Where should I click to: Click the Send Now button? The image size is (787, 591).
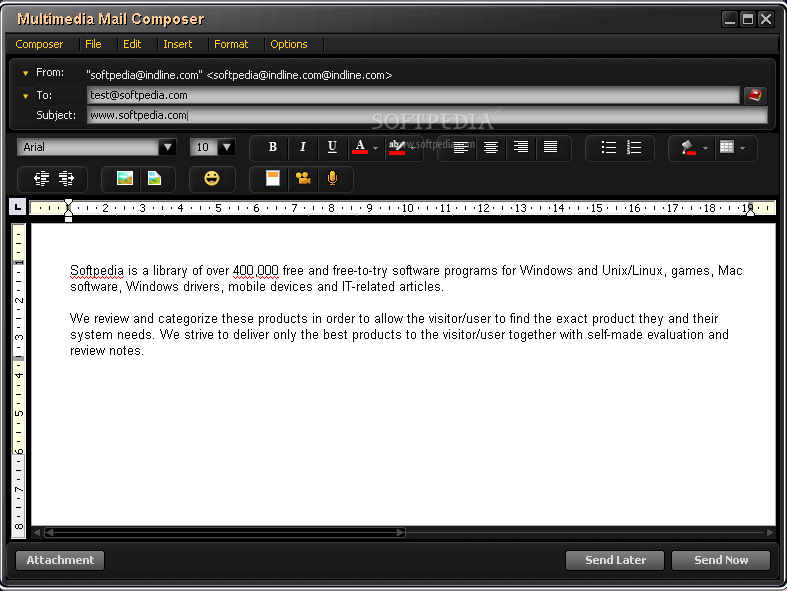pos(721,560)
